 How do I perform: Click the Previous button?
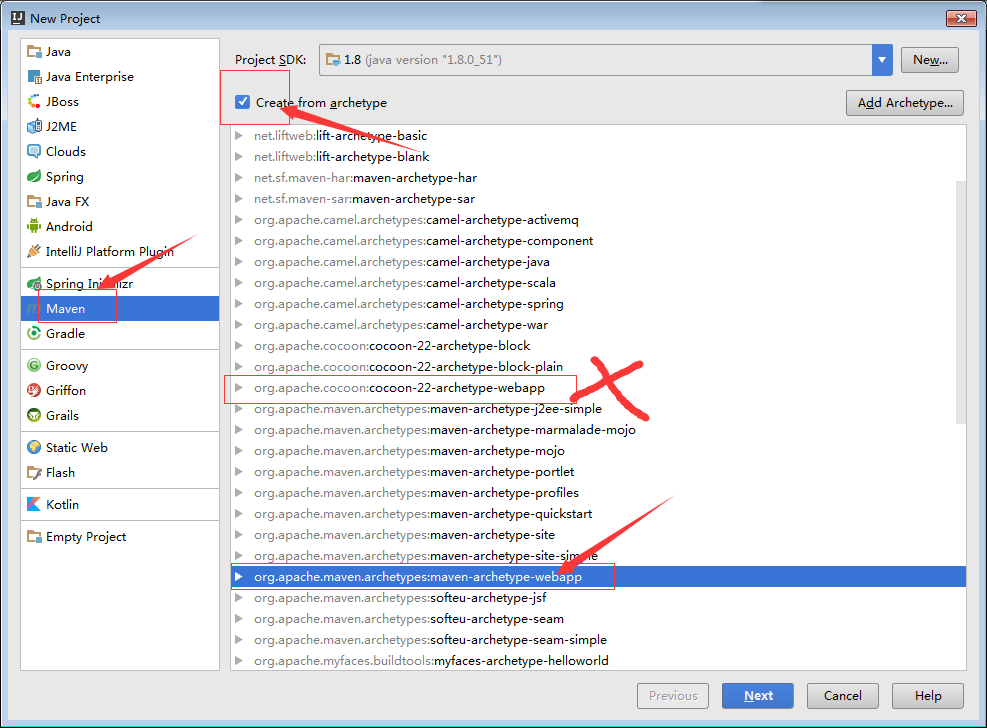click(673, 696)
